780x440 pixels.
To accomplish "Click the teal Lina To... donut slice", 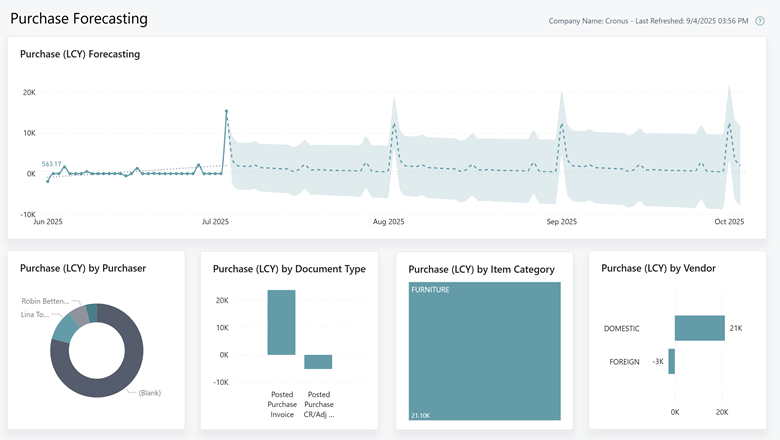I will point(67,325).
